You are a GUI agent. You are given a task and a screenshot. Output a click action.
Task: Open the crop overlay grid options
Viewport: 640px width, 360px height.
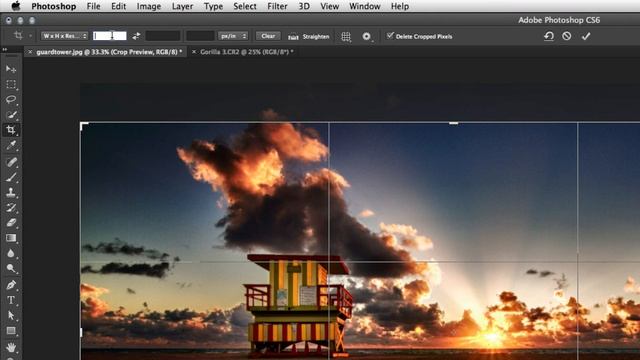coord(346,36)
